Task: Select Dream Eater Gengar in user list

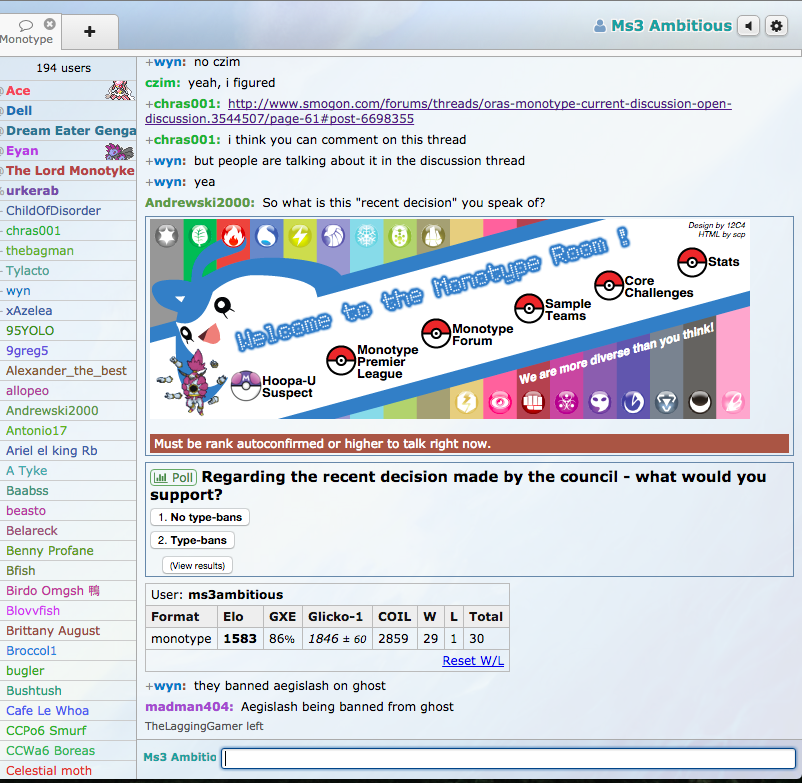Action: [x=68, y=130]
